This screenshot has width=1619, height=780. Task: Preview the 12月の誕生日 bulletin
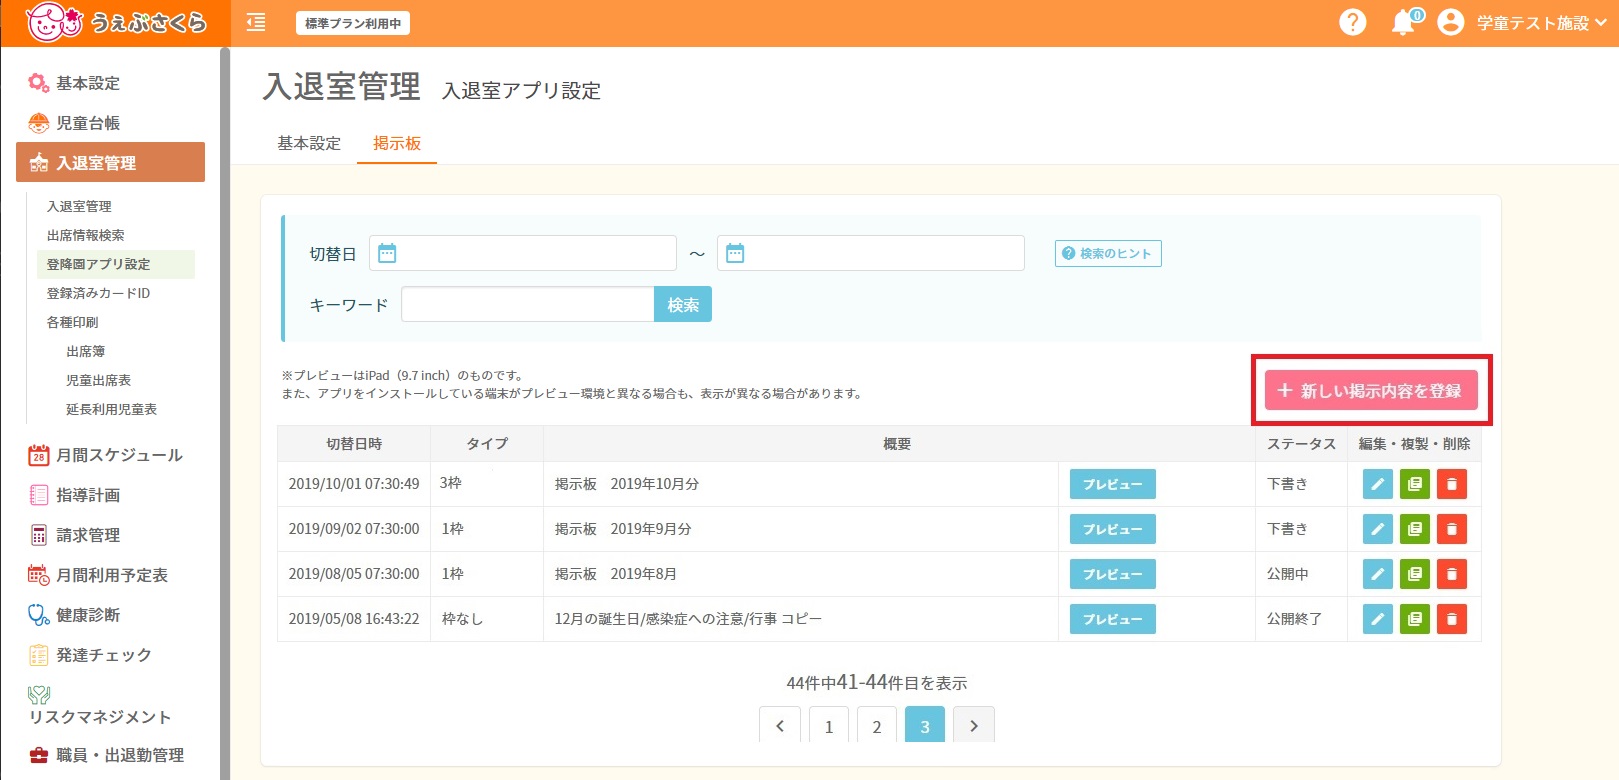point(1113,619)
